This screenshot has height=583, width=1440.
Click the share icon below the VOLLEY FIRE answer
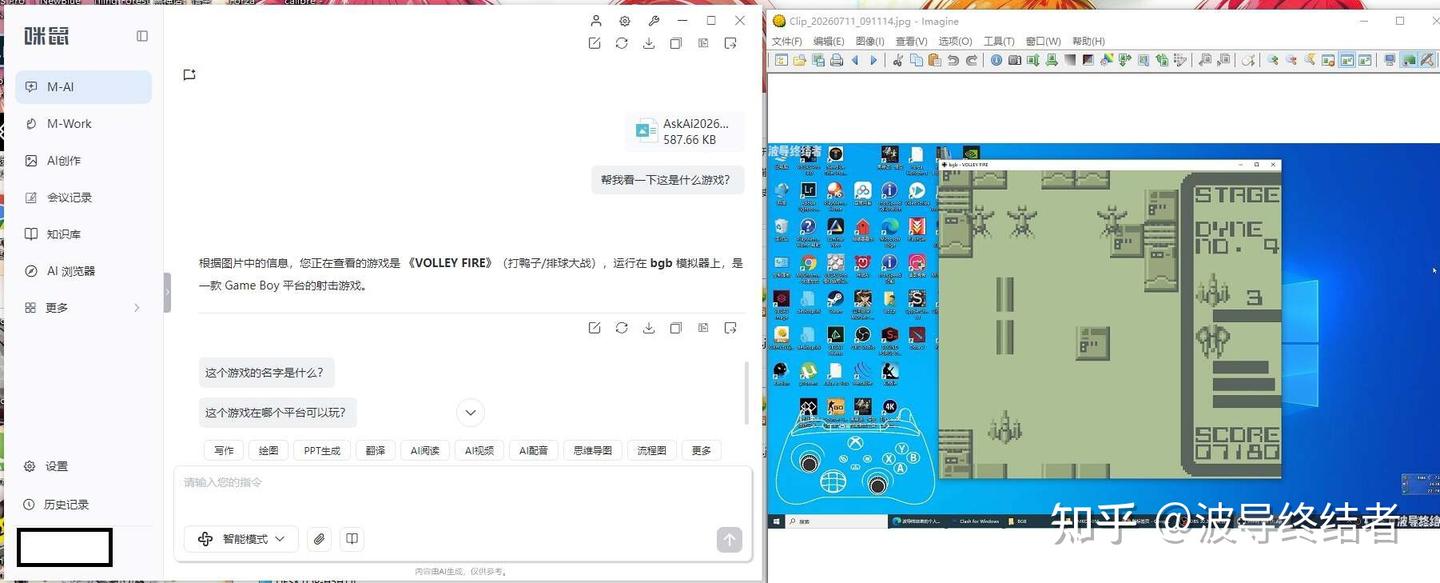tap(731, 328)
